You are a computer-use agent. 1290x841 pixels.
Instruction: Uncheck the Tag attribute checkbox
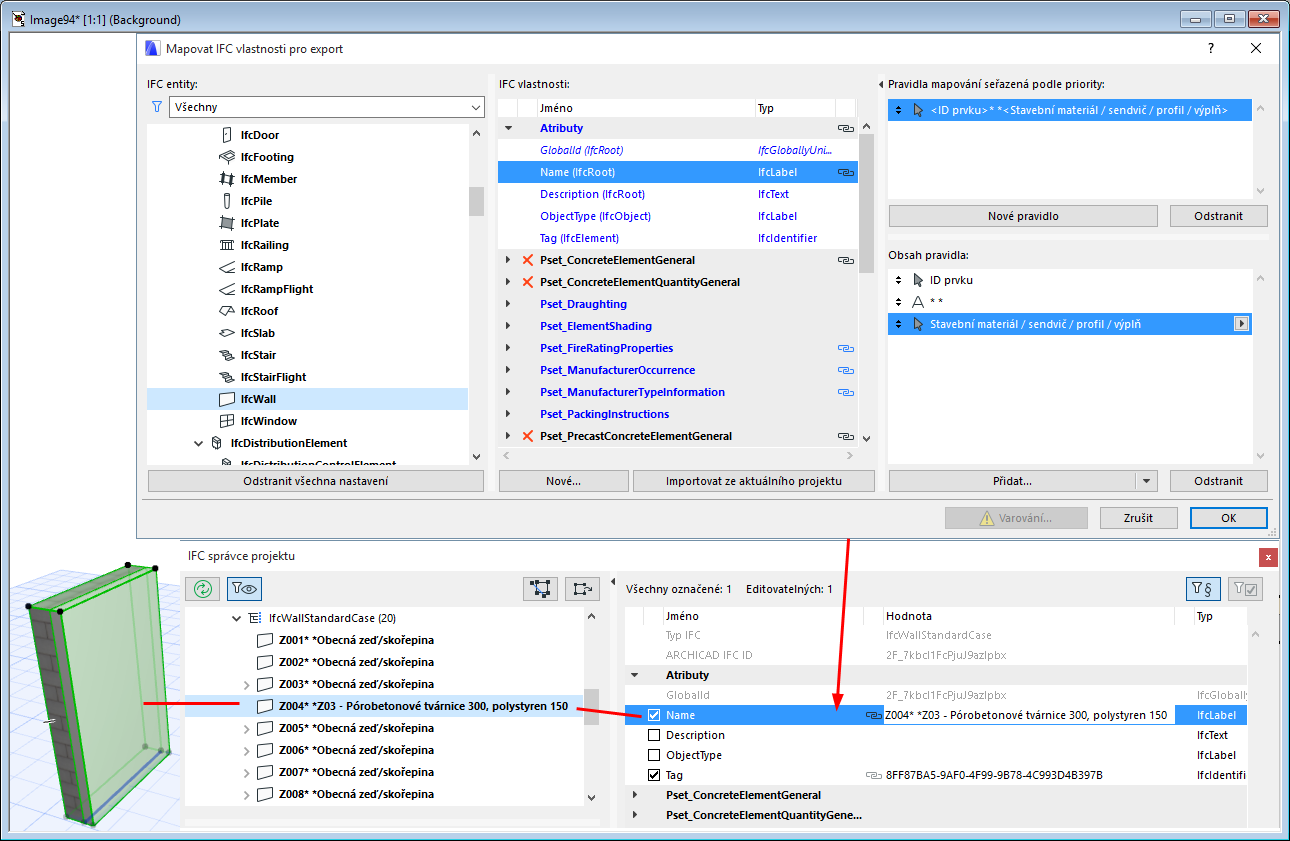pos(654,775)
